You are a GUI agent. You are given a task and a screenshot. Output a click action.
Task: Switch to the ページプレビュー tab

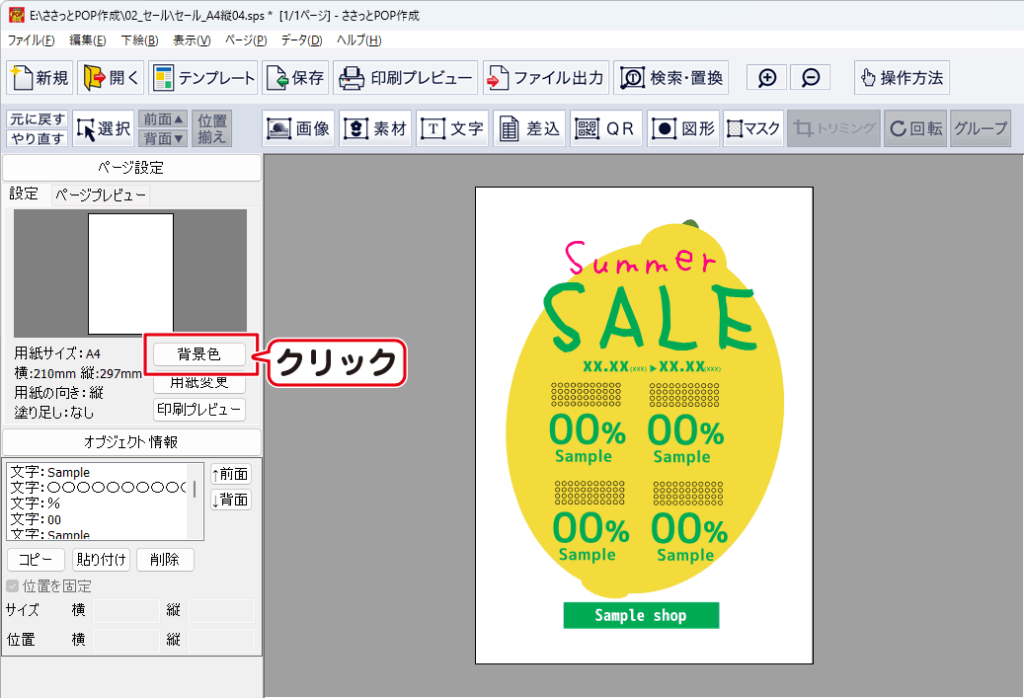(100, 195)
